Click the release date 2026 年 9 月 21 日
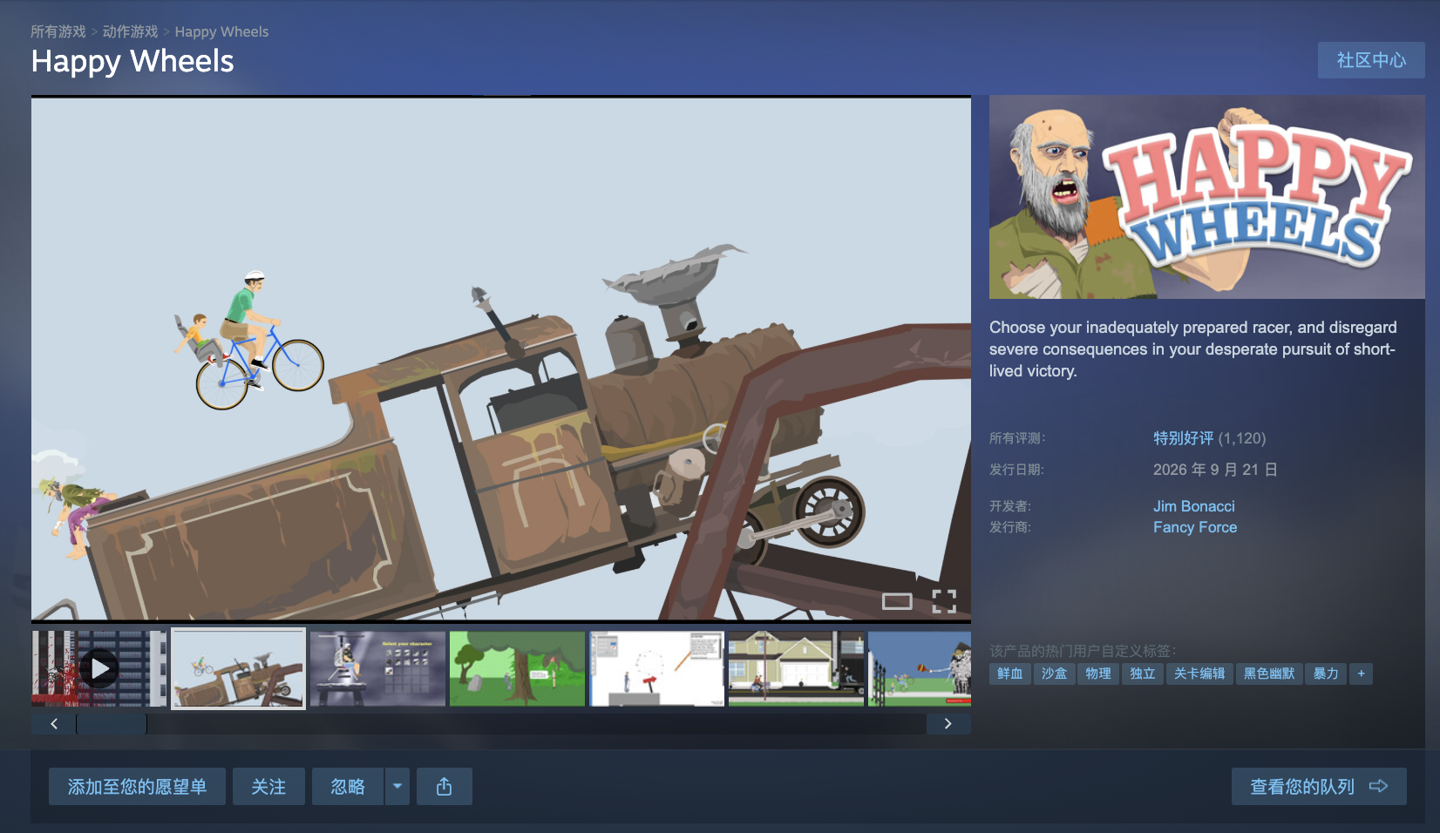The width and height of the screenshot is (1440, 833). click(x=1215, y=469)
